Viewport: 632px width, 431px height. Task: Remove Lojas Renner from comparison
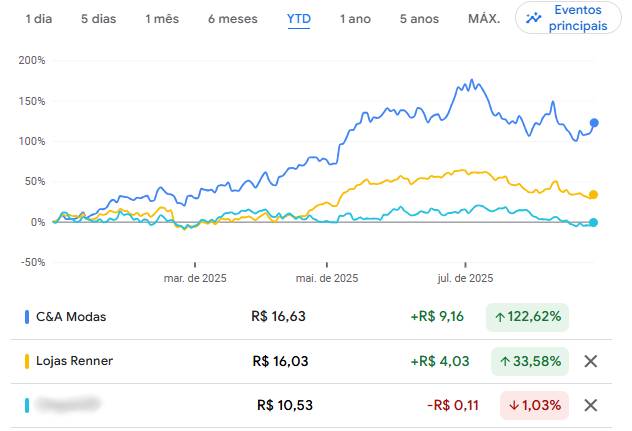590,361
